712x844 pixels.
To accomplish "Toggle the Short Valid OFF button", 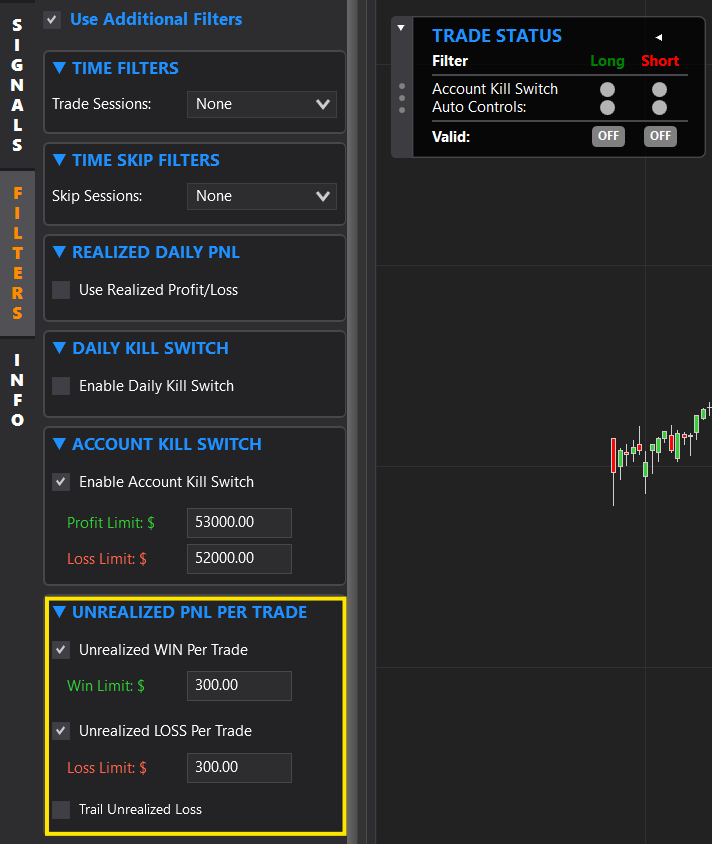I will pyautogui.click(x=660, y=136).
